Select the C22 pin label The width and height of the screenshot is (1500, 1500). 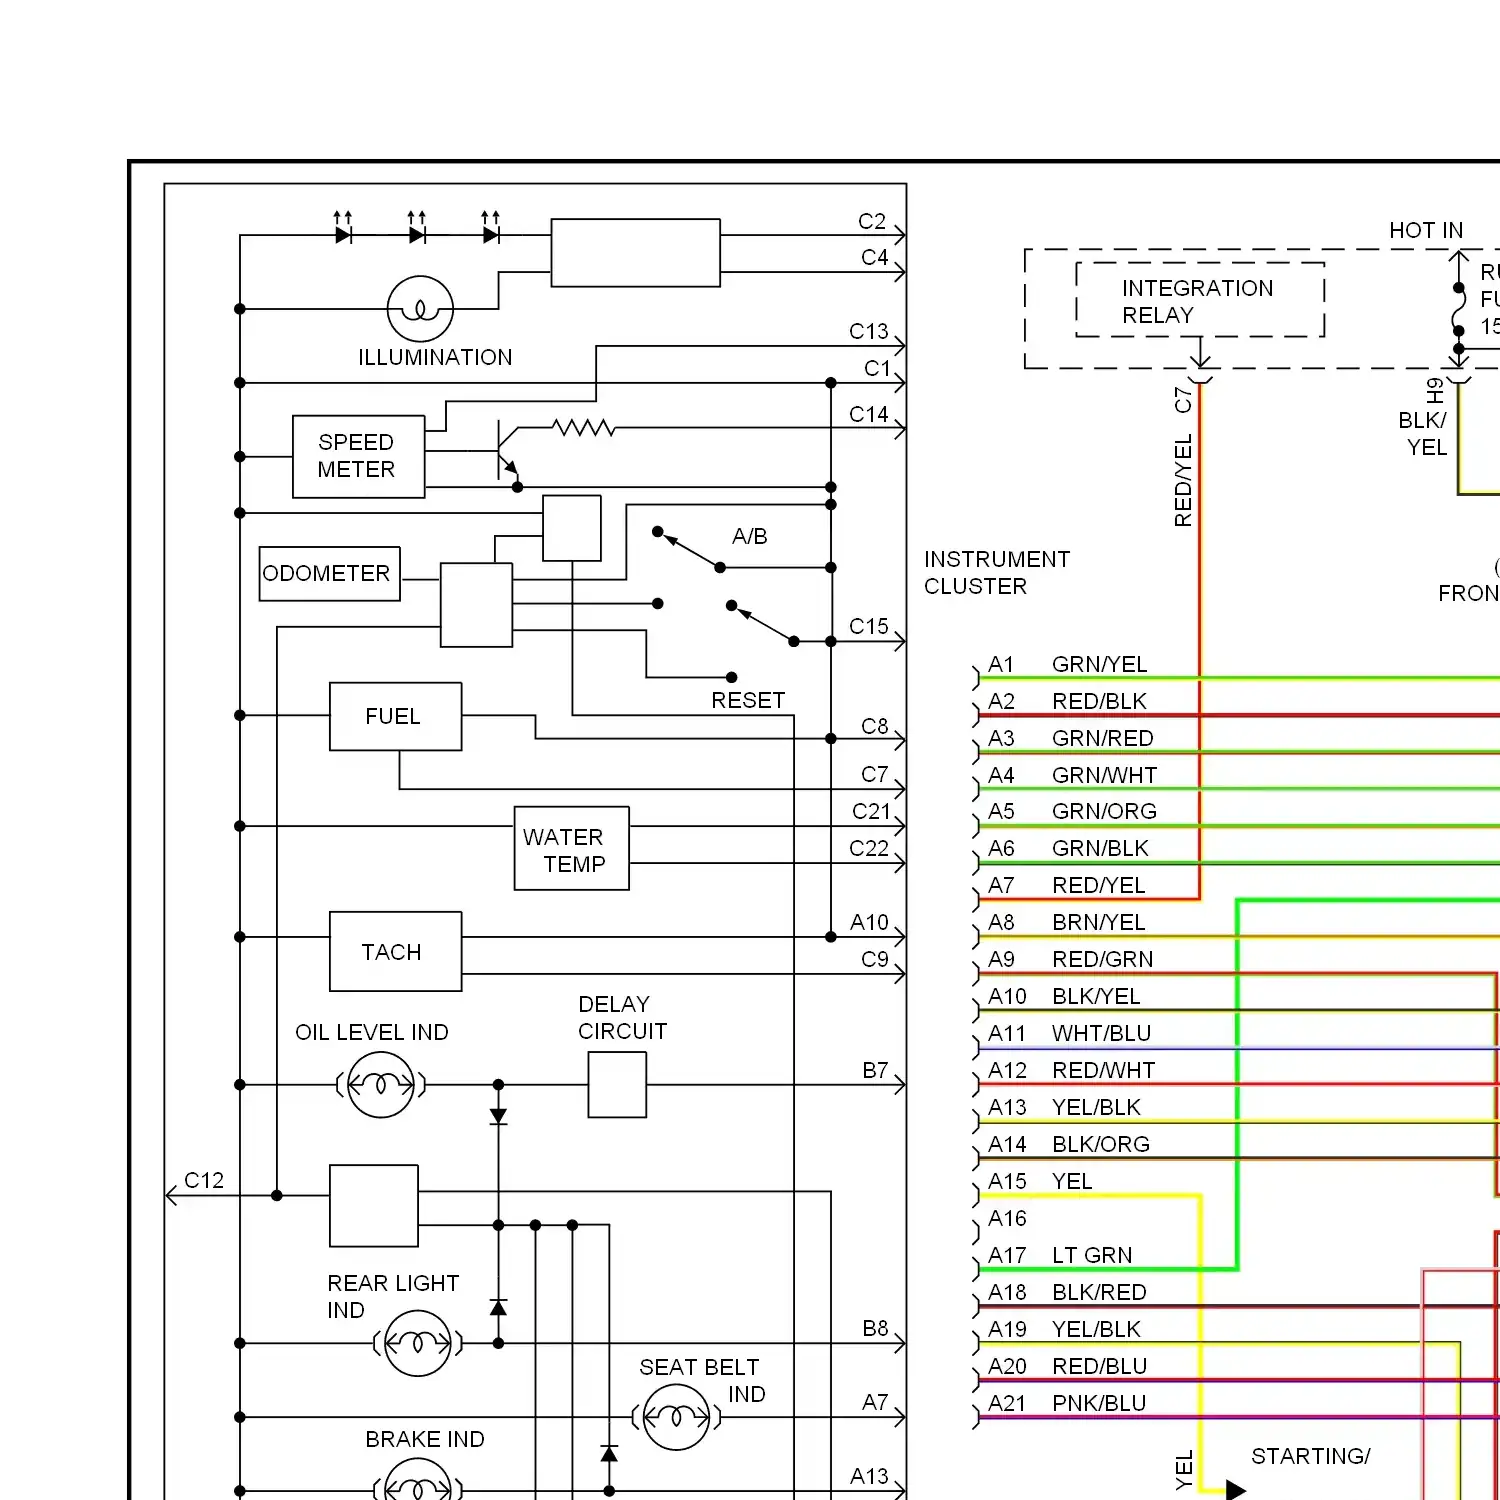point(868,848)
